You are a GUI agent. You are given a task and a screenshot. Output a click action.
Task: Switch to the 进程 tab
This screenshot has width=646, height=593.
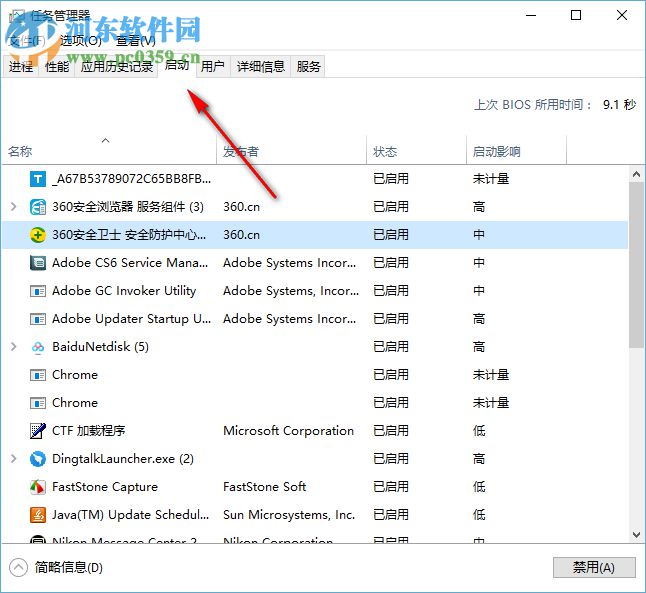coord(21,66)
